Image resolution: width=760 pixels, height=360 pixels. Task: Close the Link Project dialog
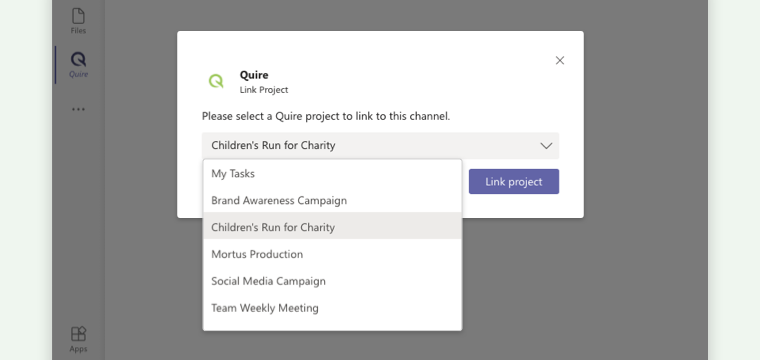coord(560,61)
